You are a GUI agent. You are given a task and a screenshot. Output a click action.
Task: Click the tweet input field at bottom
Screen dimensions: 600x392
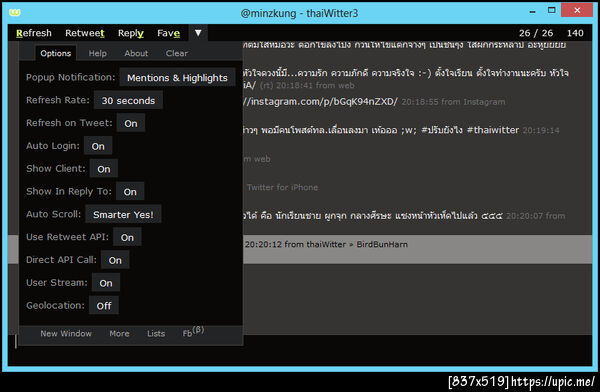click(x=300, y=350)
